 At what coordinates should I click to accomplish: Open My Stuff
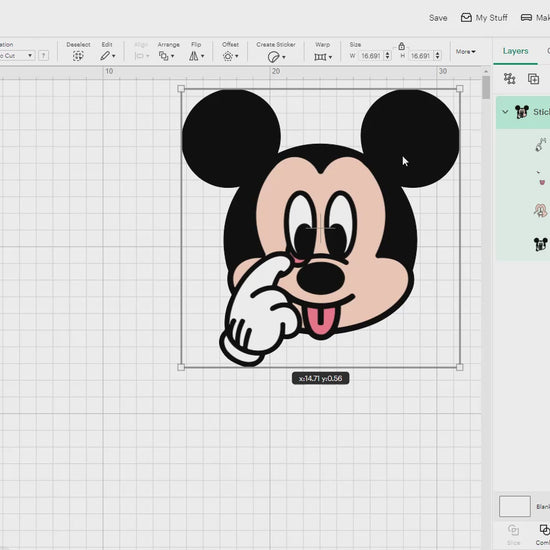(x=484, y=18)
